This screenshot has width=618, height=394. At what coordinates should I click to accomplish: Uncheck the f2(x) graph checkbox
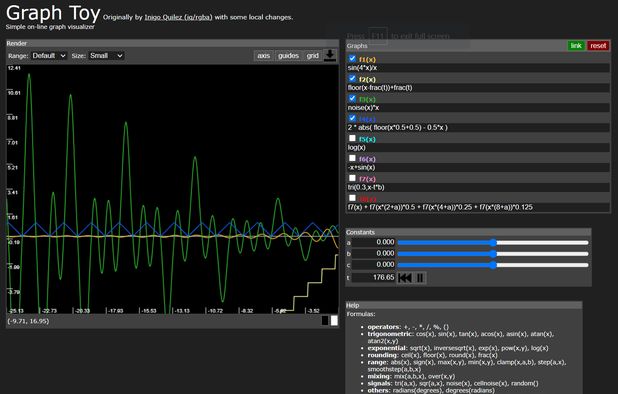coord(352,78)
